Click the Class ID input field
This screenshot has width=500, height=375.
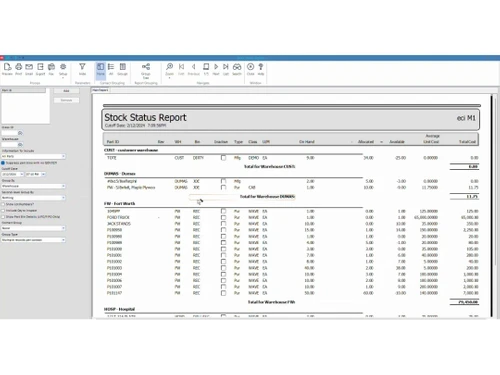click(x=9, y=133)
